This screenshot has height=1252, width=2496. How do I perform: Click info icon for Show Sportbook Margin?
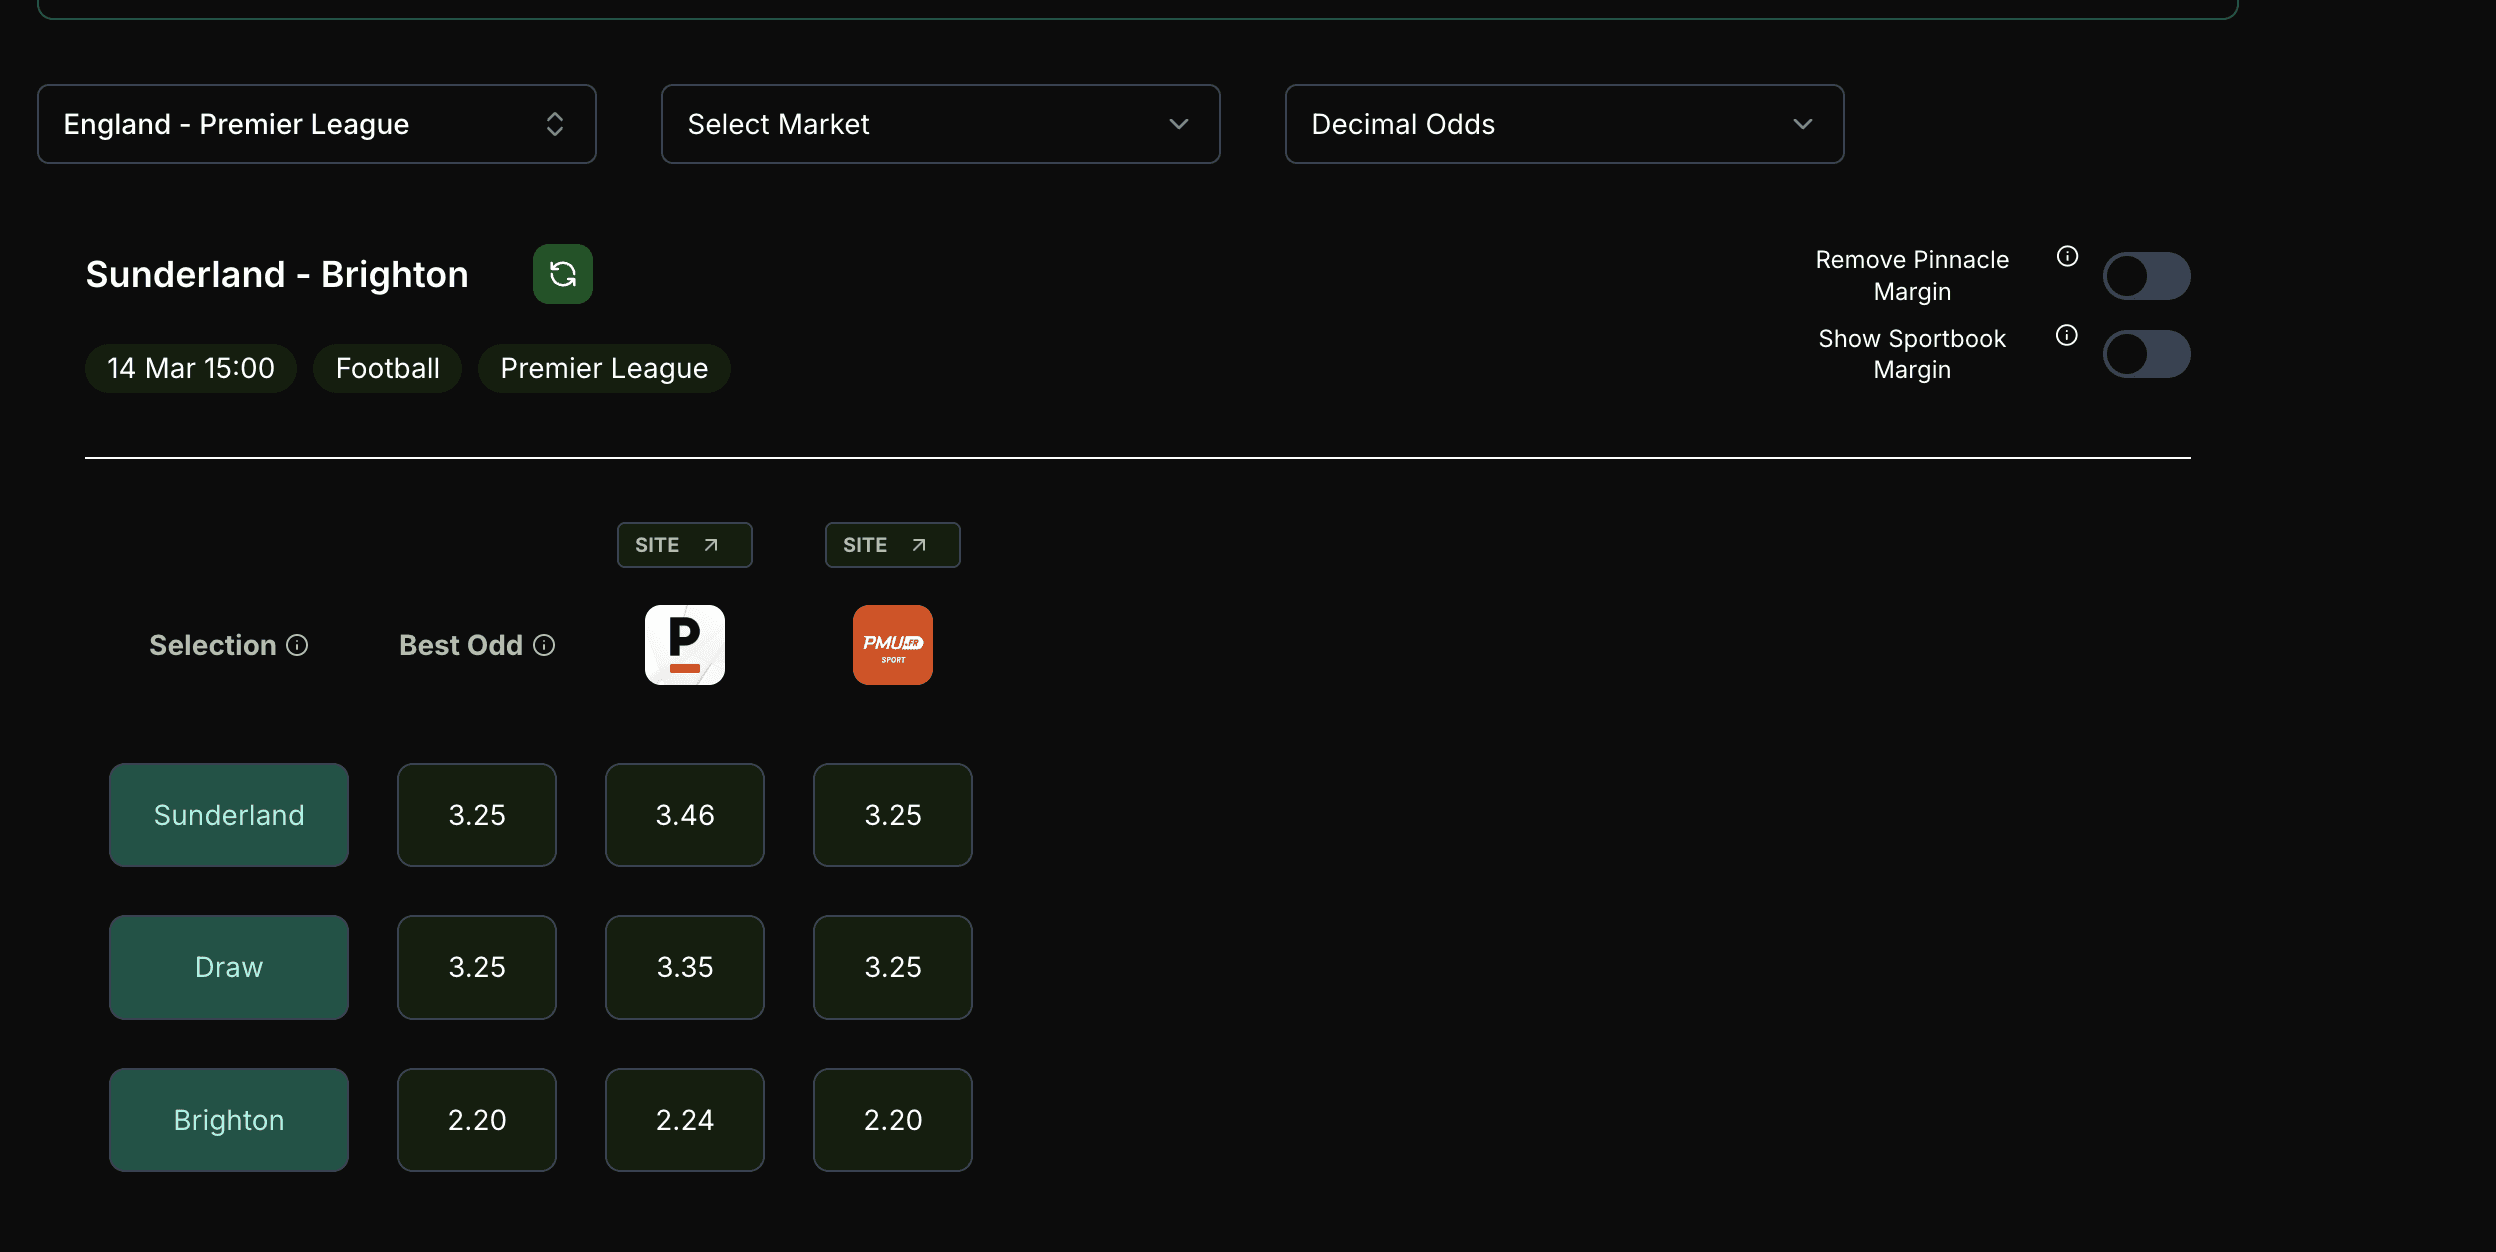point(2066,336)
